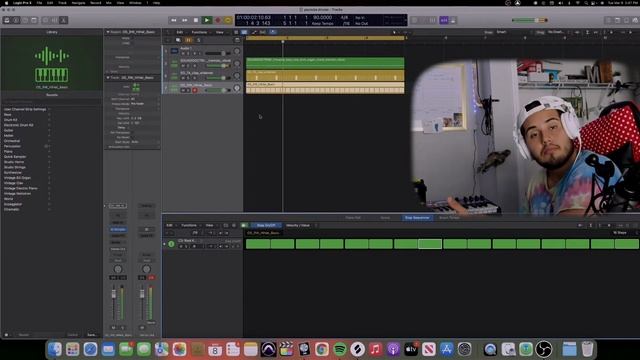Select Electronic Drum Kit in the Library
The image size is (640, 360).
(19, 125)
